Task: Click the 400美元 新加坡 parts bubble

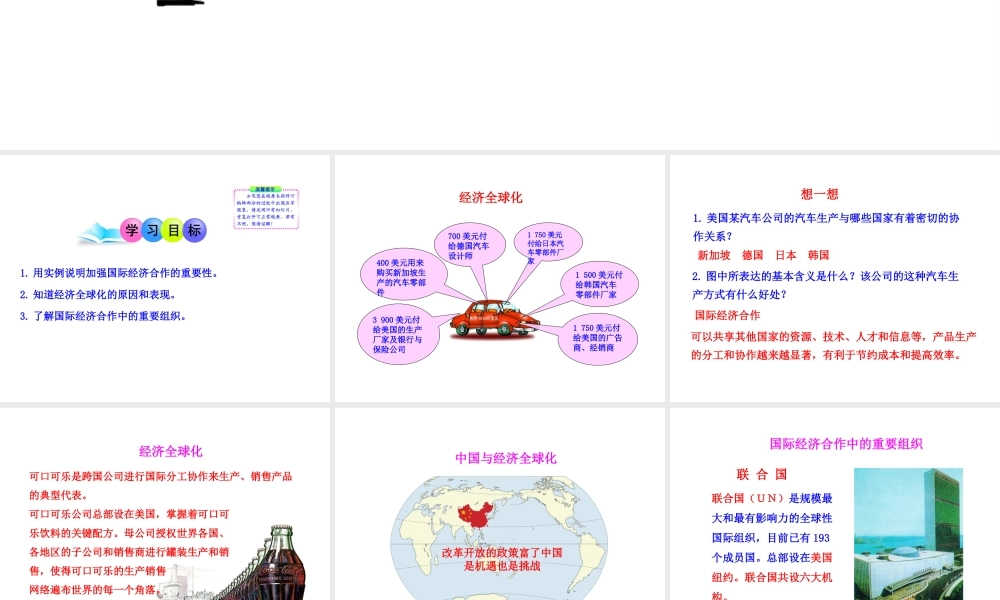Action: point(403,274)
